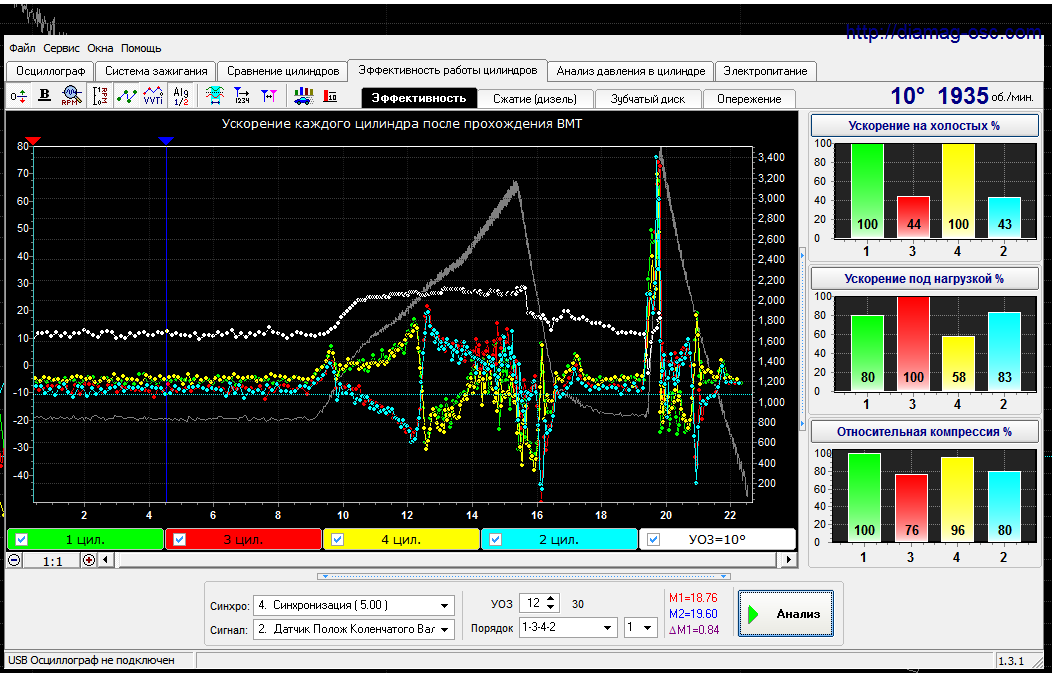Click the dotted panel splitter below the graph
The width and height of the screenshot is (1056, 673).
[x=523, y=577]
